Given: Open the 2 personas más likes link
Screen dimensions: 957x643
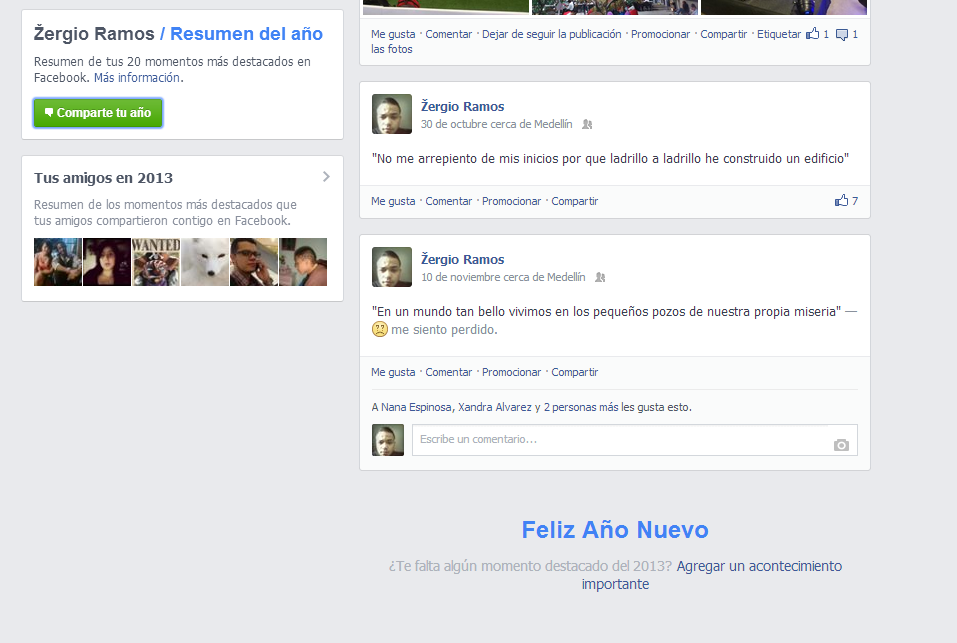Looking at the screenshot, I should [x=581, y=407].
